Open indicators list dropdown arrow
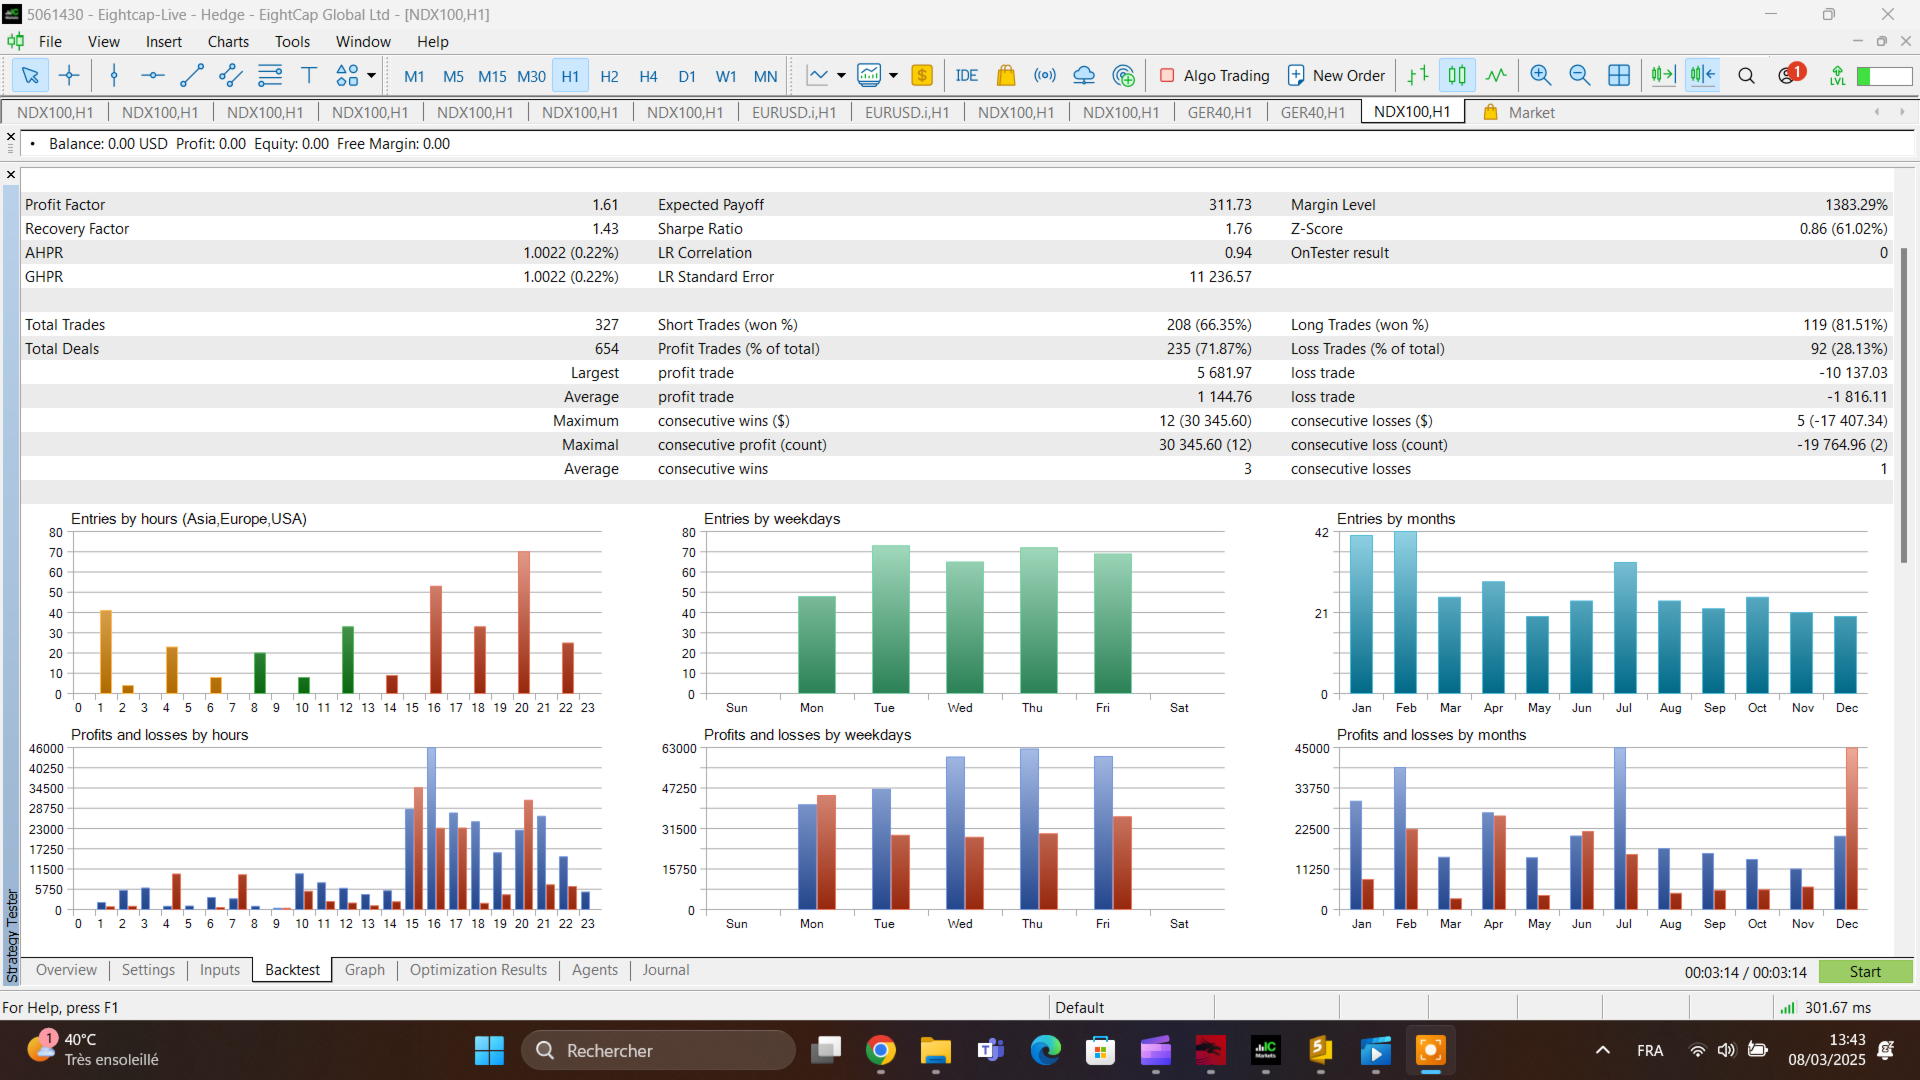The image size is (1920, 1080). click(893, 75)
